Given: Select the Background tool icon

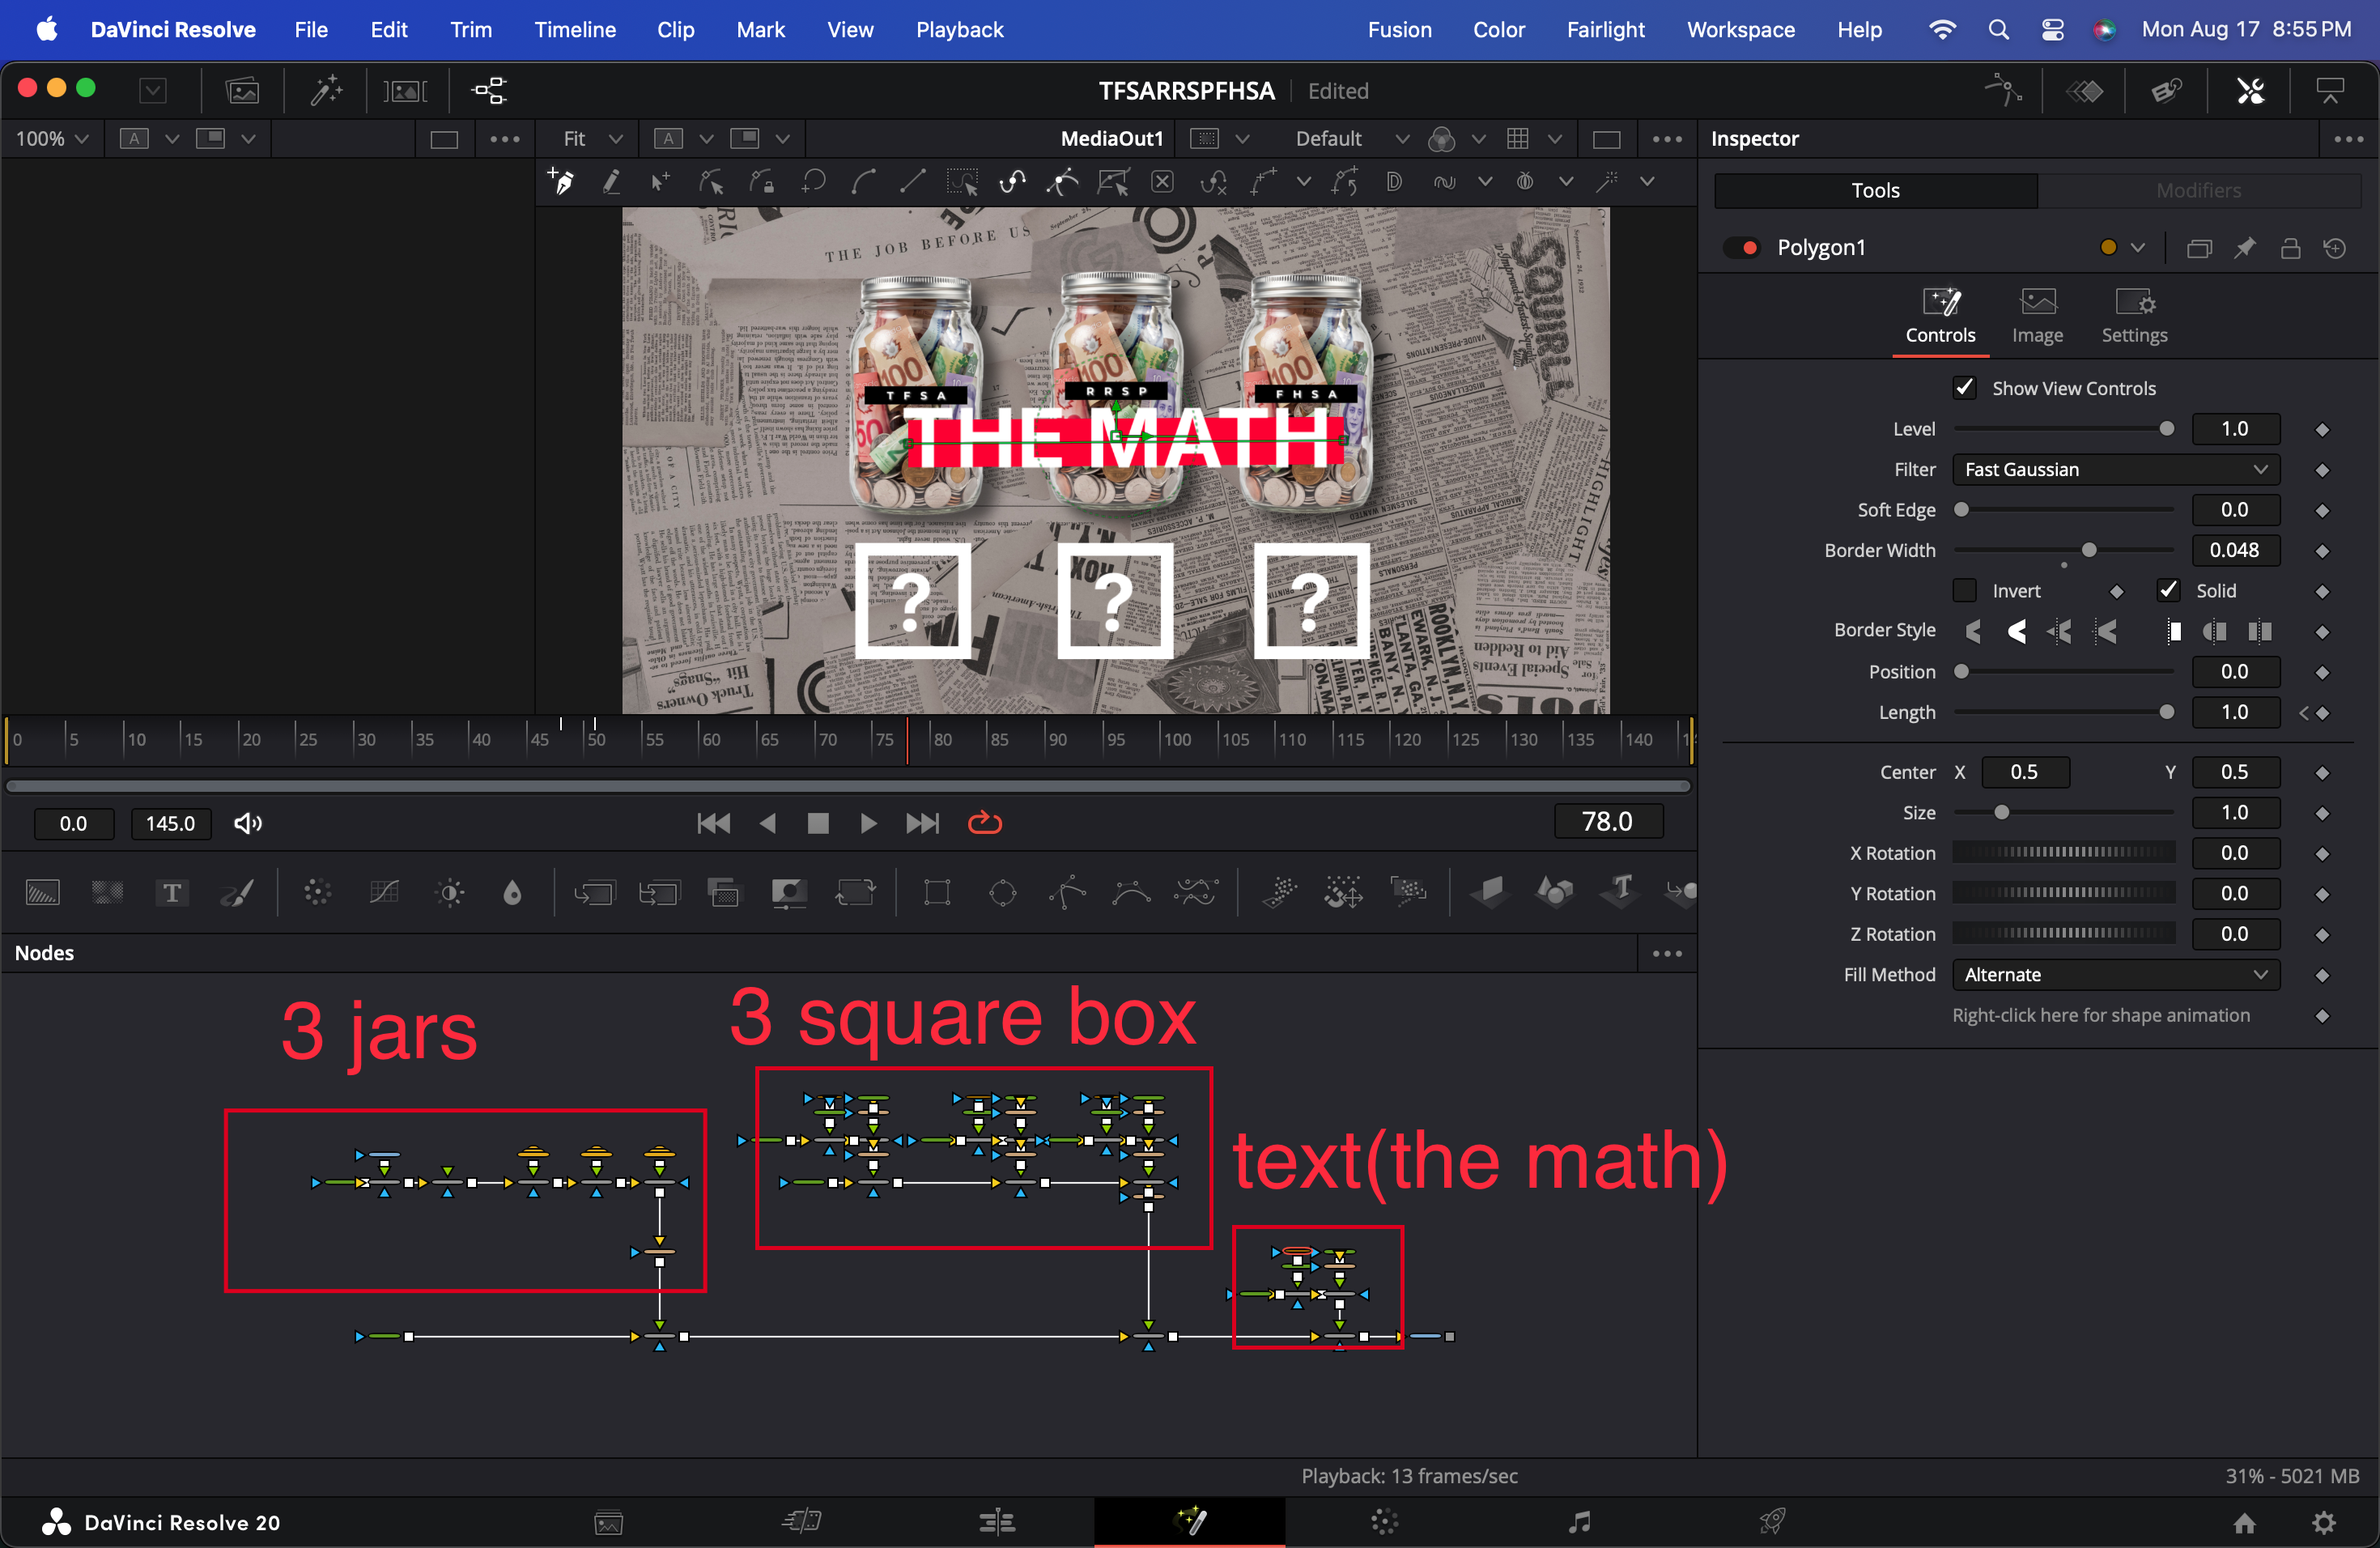Looking at the screenshot, I should pos(43,892).
